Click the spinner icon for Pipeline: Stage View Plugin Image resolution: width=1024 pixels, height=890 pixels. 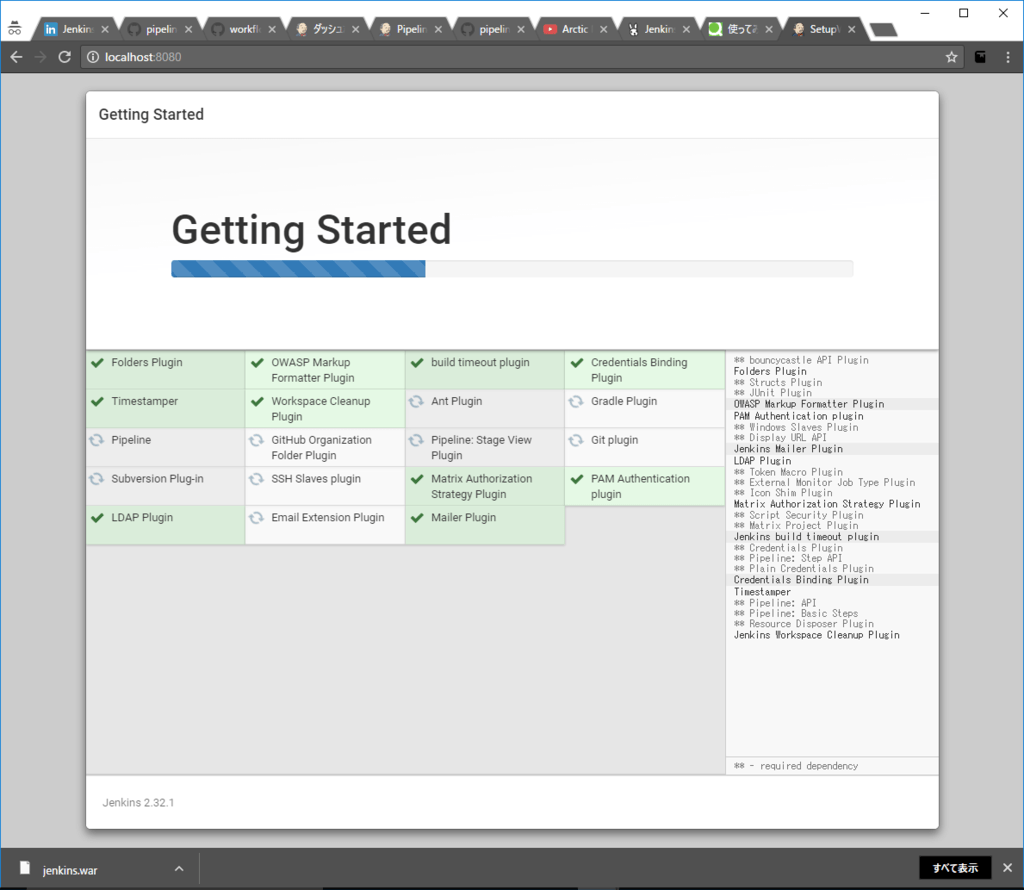click(x=416, y=440)
